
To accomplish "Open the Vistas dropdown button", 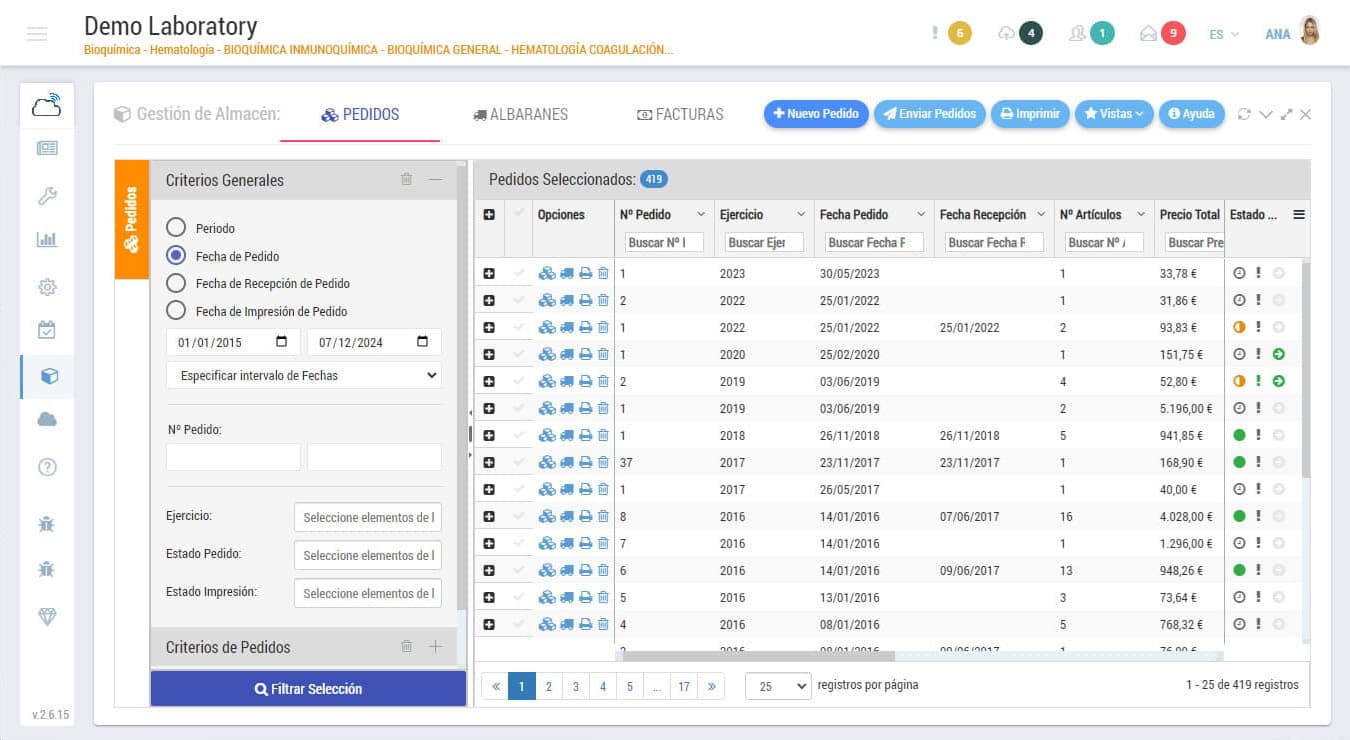I will click(x=1114, y=114).
